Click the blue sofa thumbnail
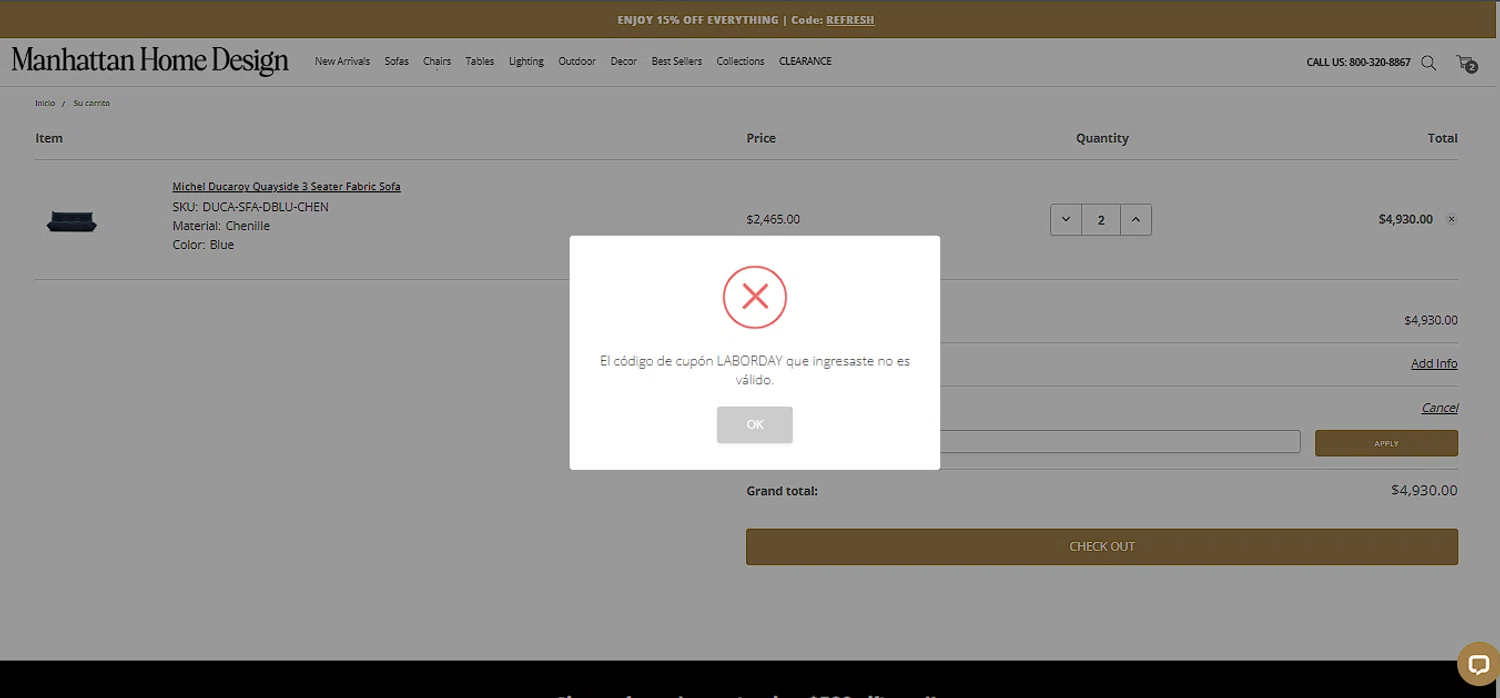Image resolution: width=1500 pixels, height=698 pixels. (71, 221)
